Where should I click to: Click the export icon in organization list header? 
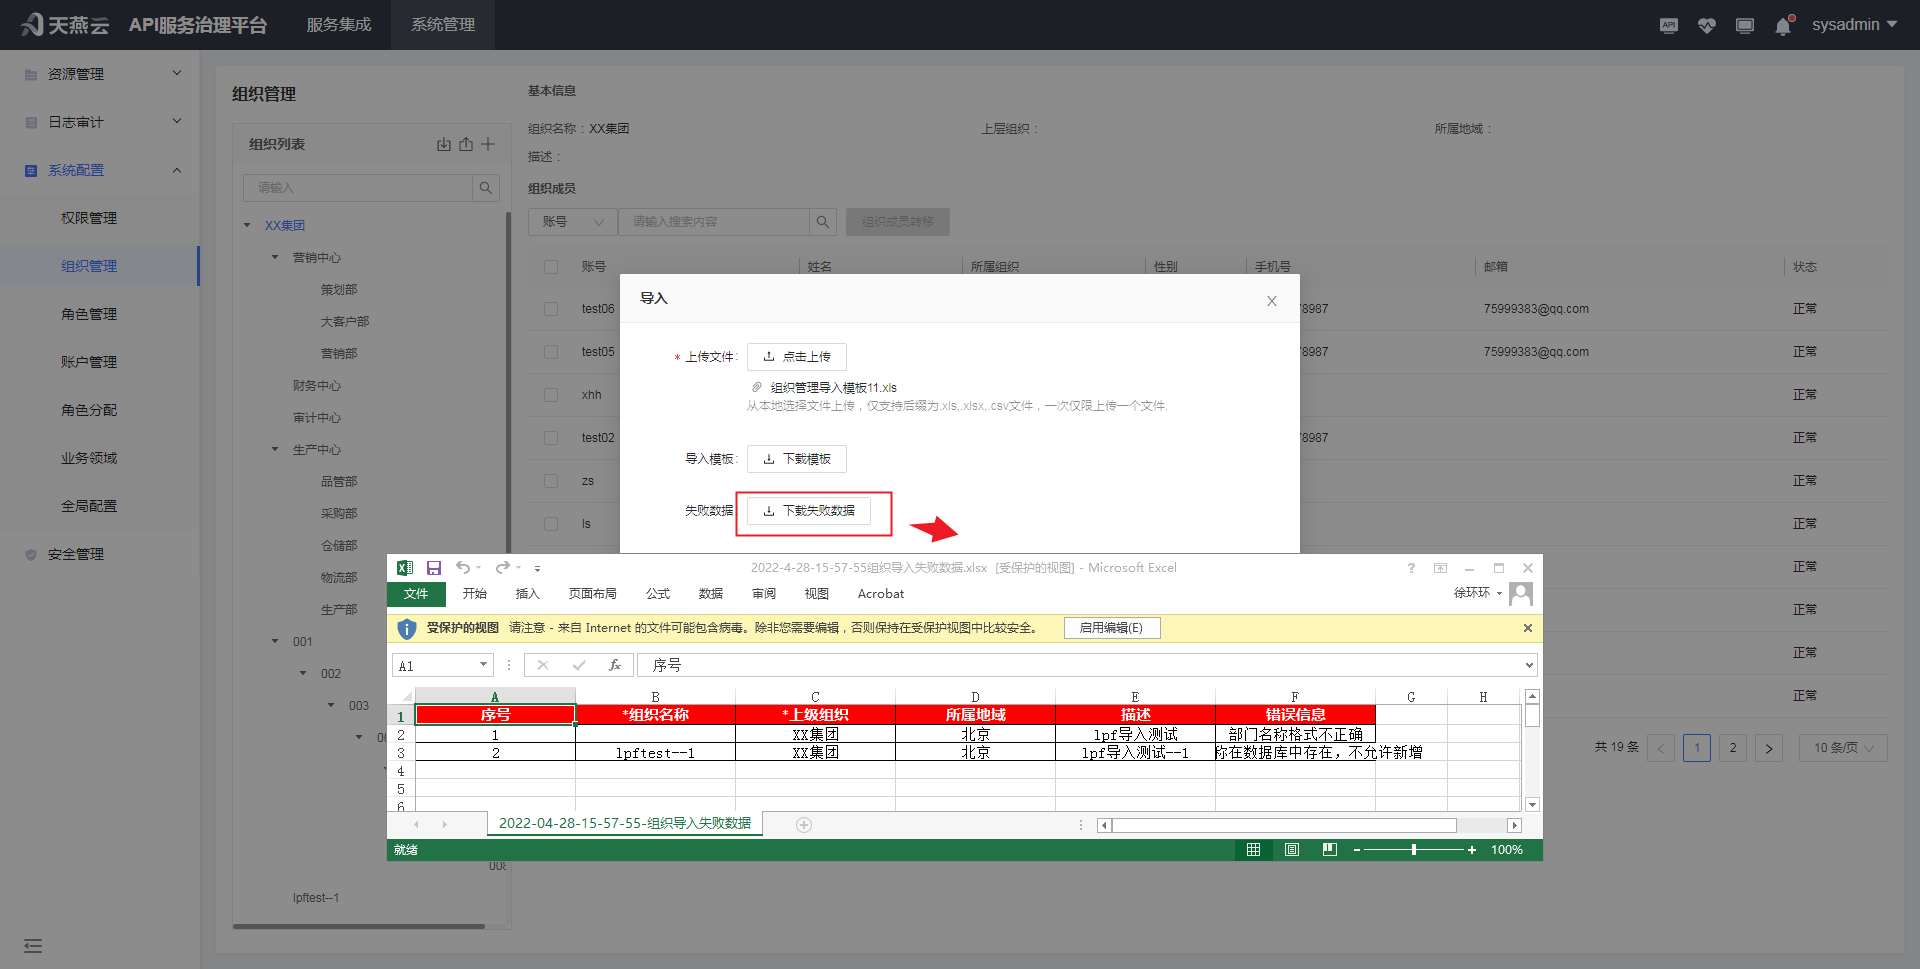pyautogui.click(x=466, y=144)
